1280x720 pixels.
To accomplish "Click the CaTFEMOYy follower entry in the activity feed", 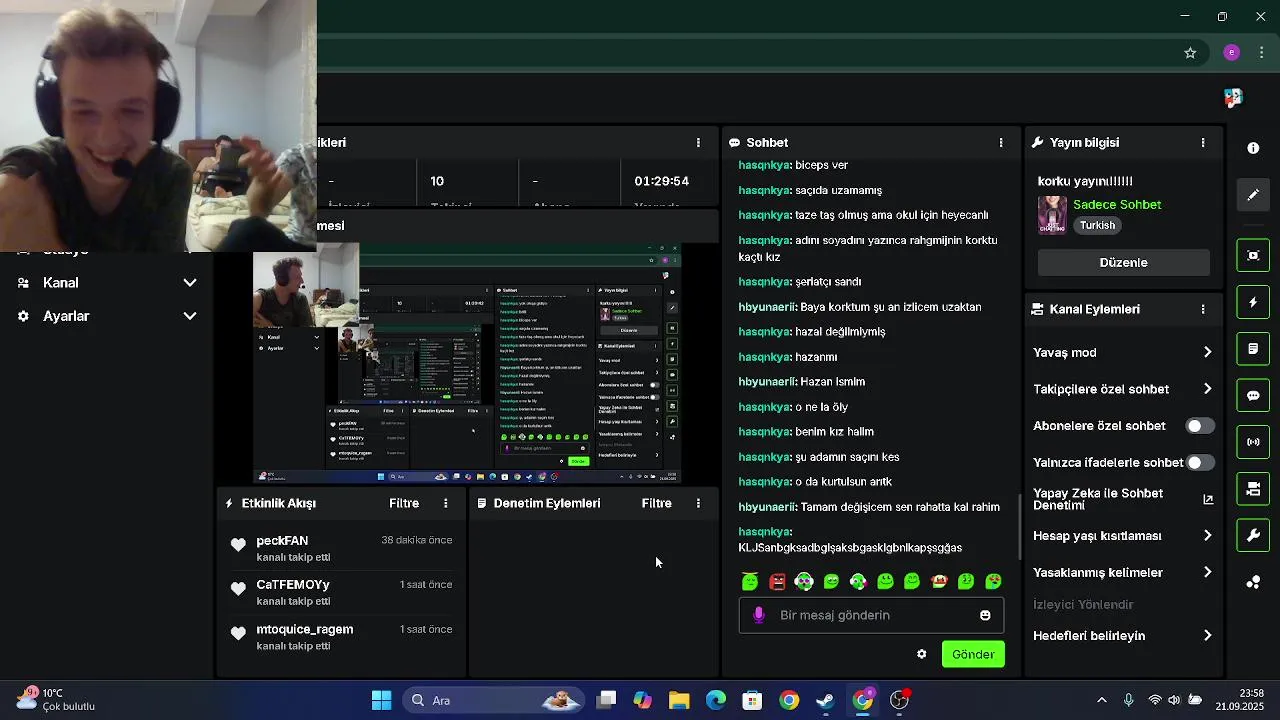I will click(341, 592).
